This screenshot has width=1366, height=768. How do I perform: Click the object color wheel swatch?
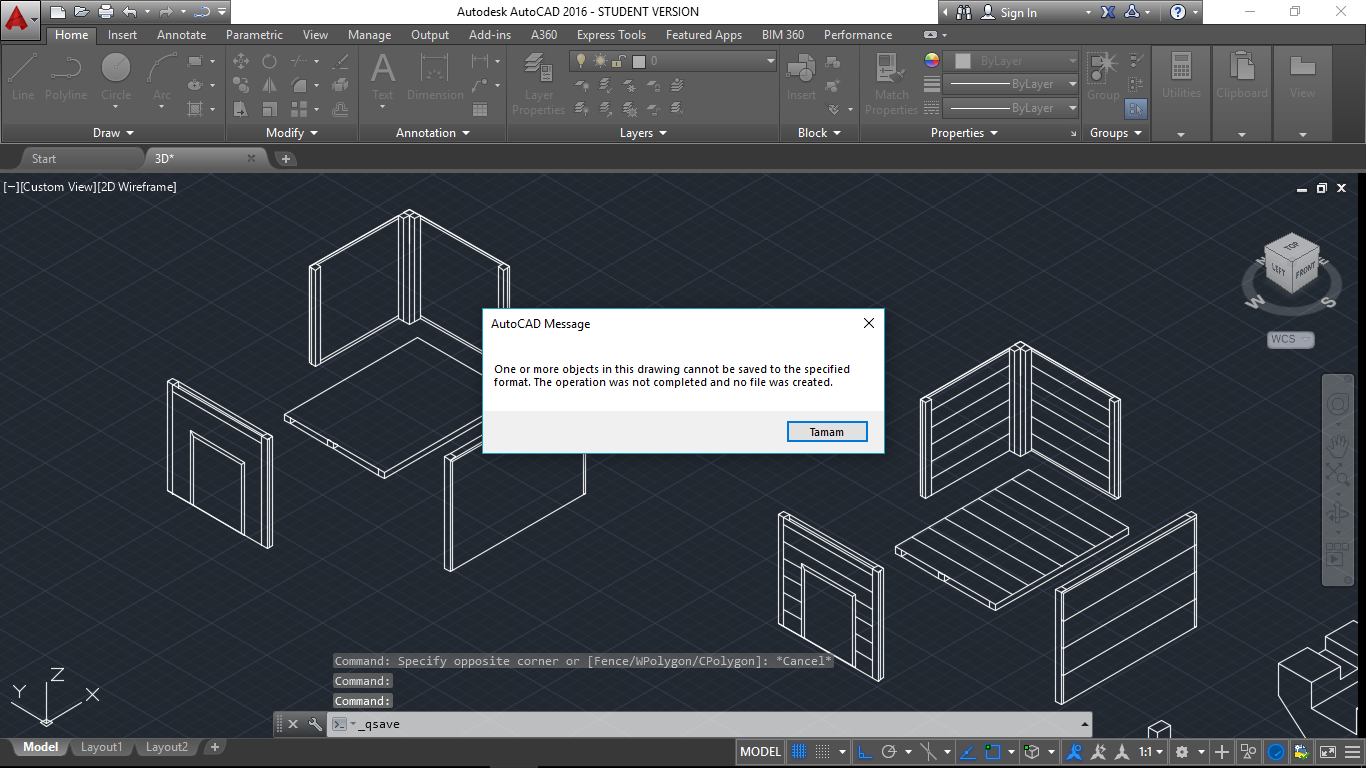(932, 61)
